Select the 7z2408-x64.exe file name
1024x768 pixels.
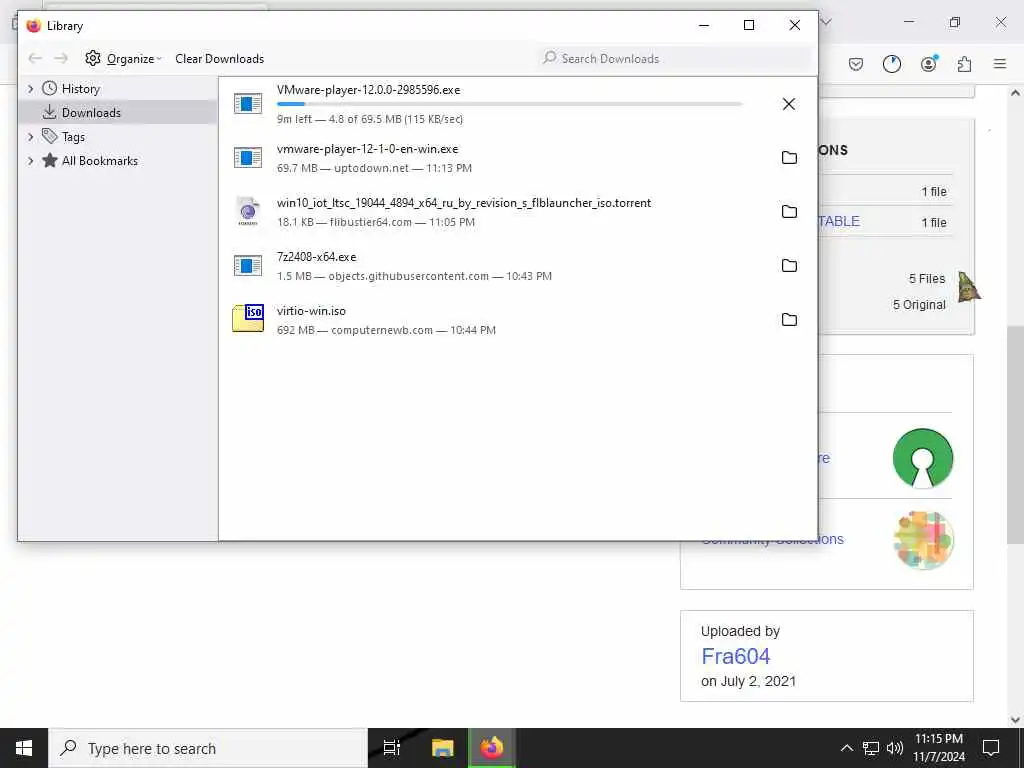coord(317,257)
